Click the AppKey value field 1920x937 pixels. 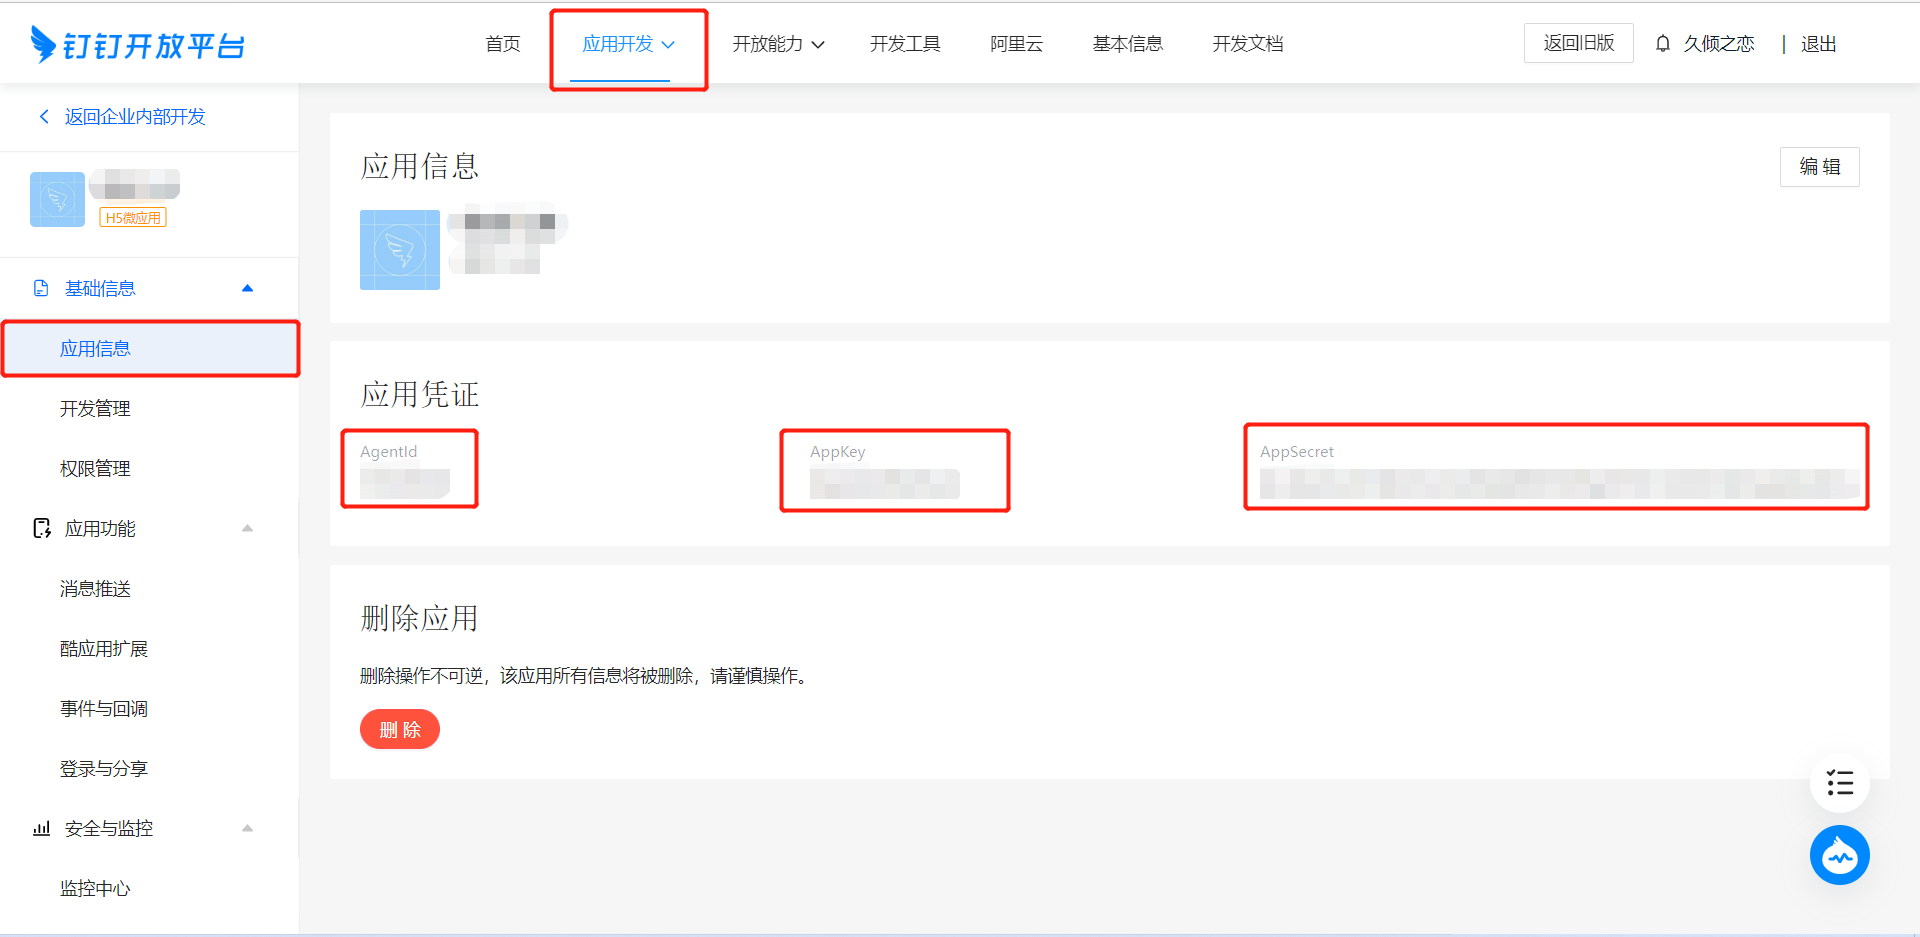885,484
